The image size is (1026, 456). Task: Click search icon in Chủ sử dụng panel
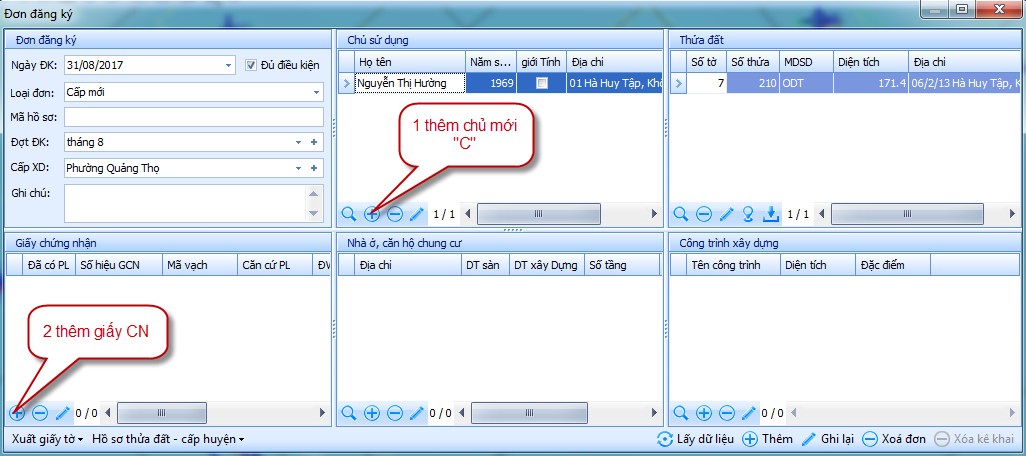click(x=349, y=213)
